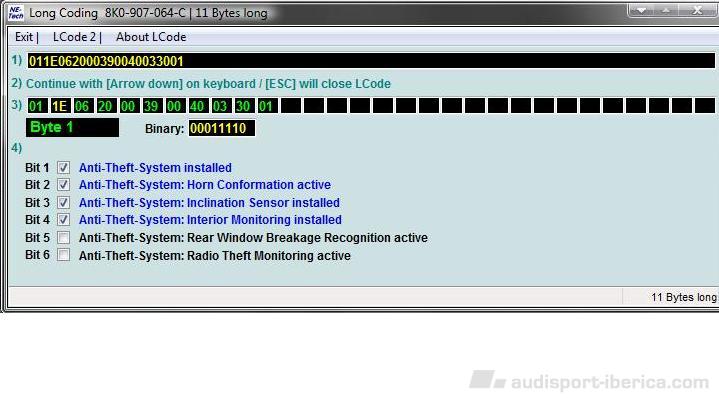
Task: Select byte cell with value 20
Action: [105, 106]
